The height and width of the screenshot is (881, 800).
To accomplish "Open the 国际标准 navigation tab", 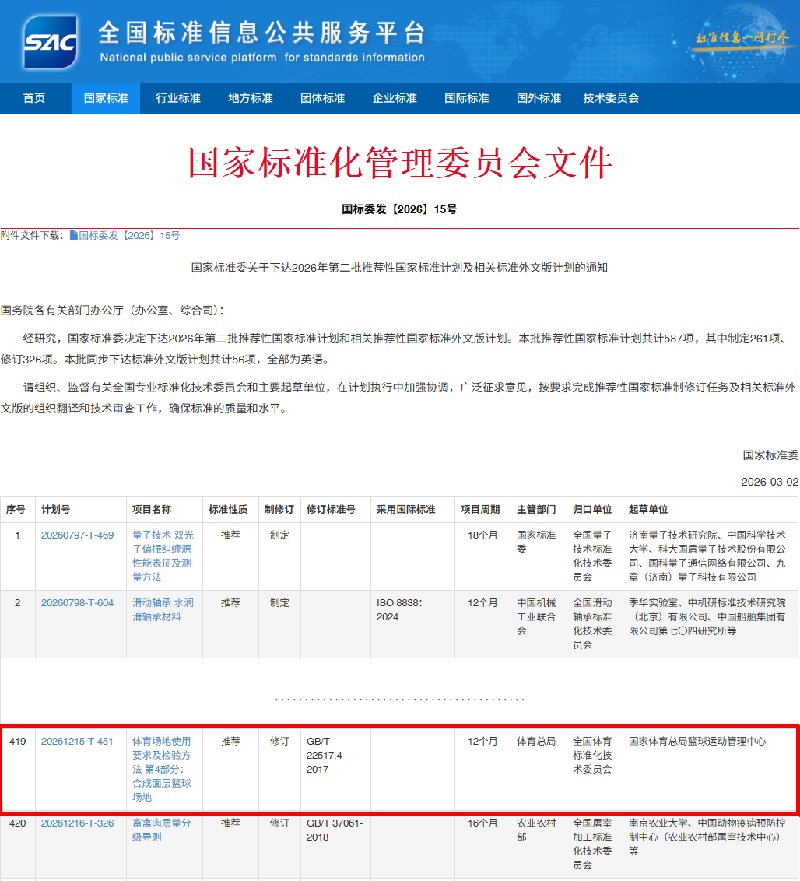I will [x=467, y=98].
